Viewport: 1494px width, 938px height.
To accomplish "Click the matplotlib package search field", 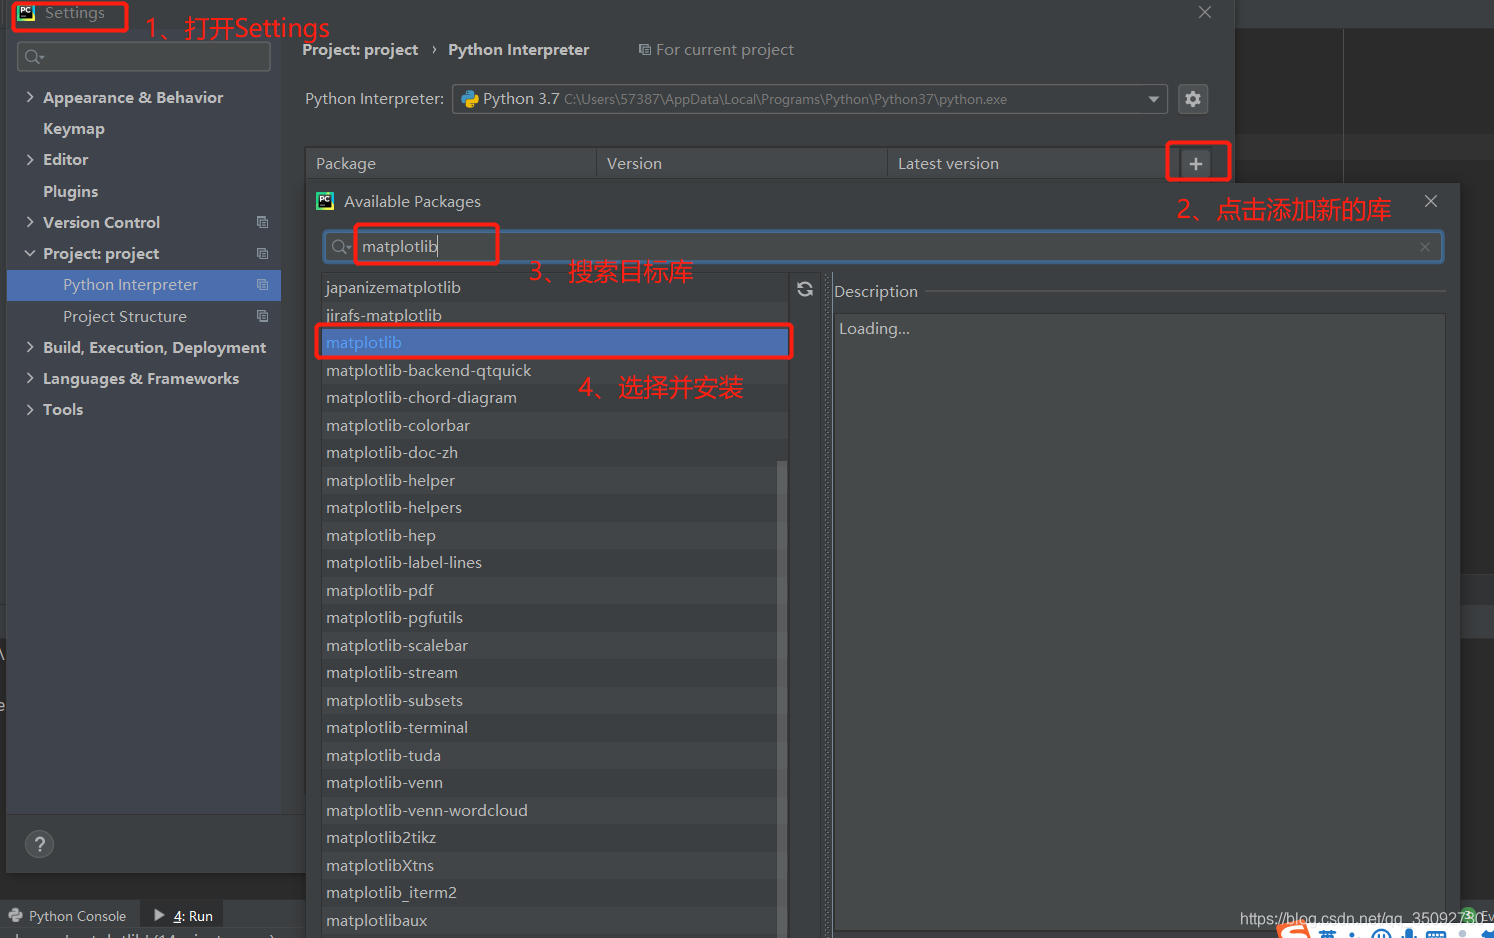I will click(883, 247).
